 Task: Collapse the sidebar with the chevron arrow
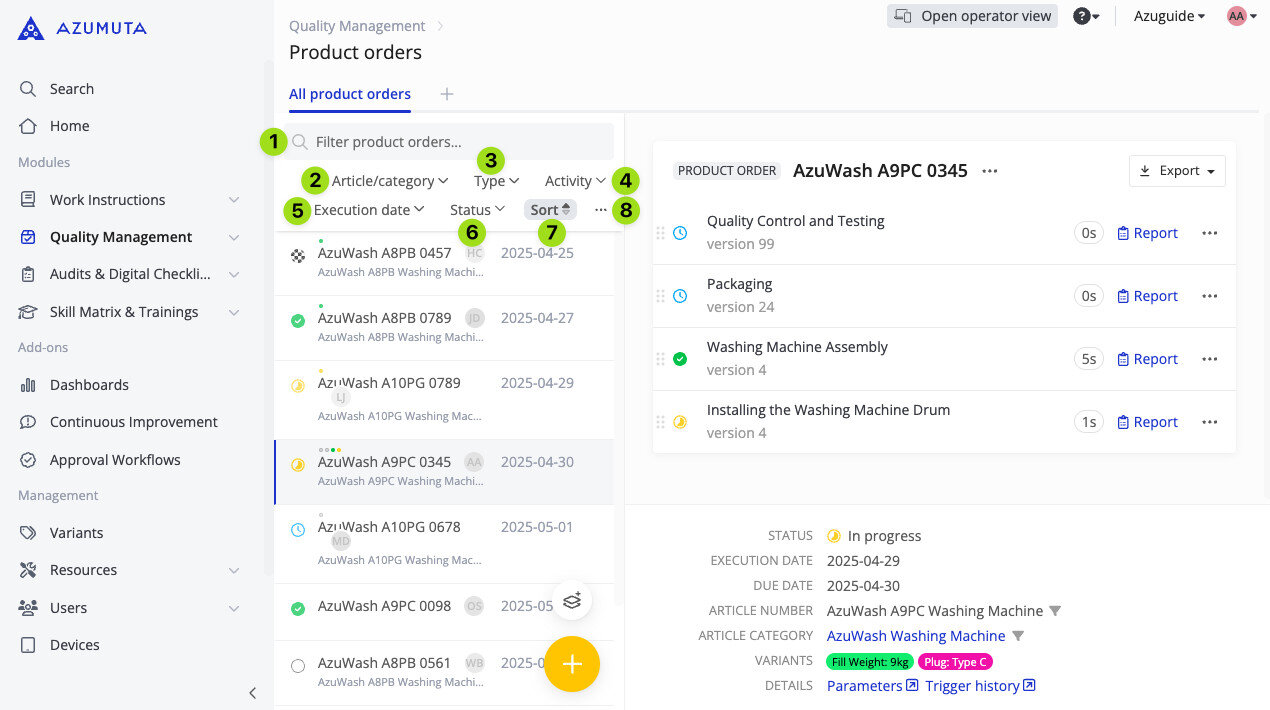click(x=252, y=692)
